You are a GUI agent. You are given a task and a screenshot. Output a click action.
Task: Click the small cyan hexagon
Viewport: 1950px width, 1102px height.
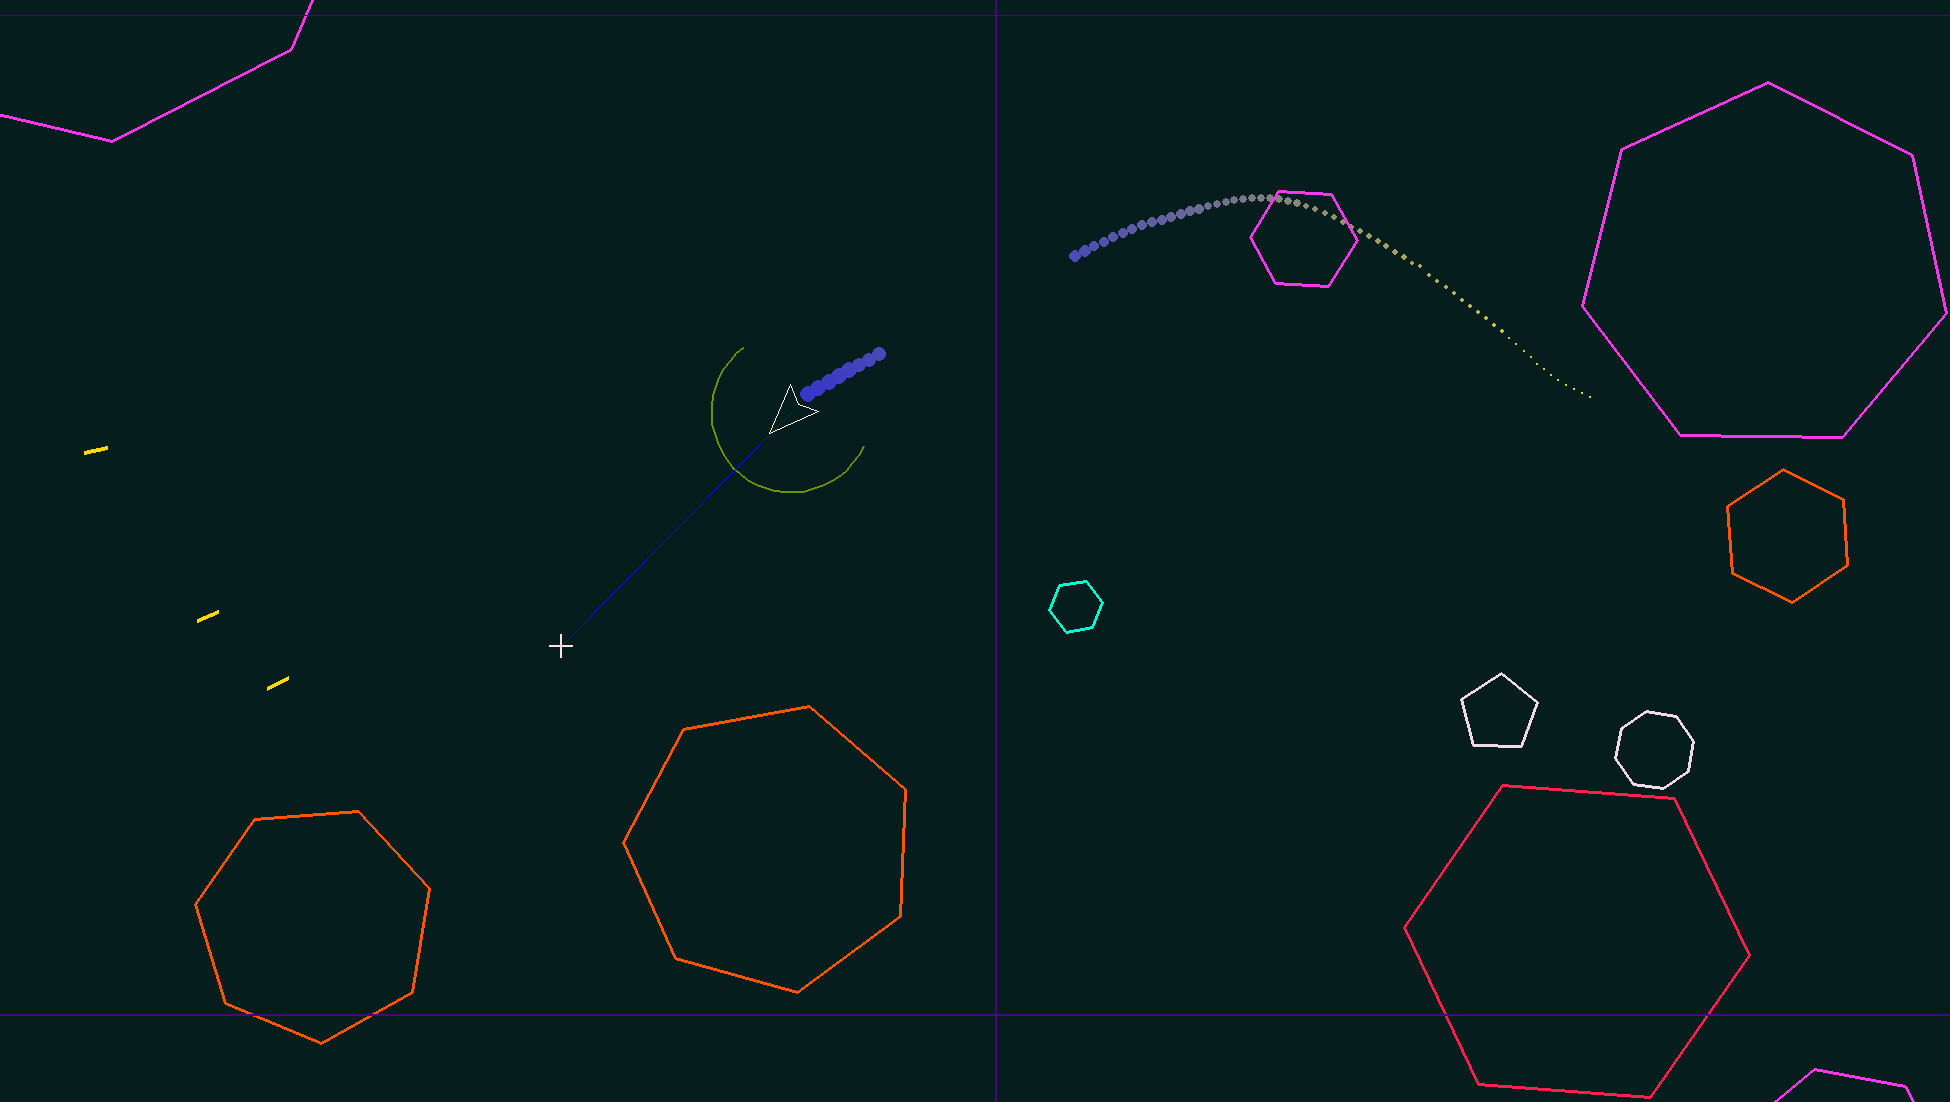click(1077, 605)
